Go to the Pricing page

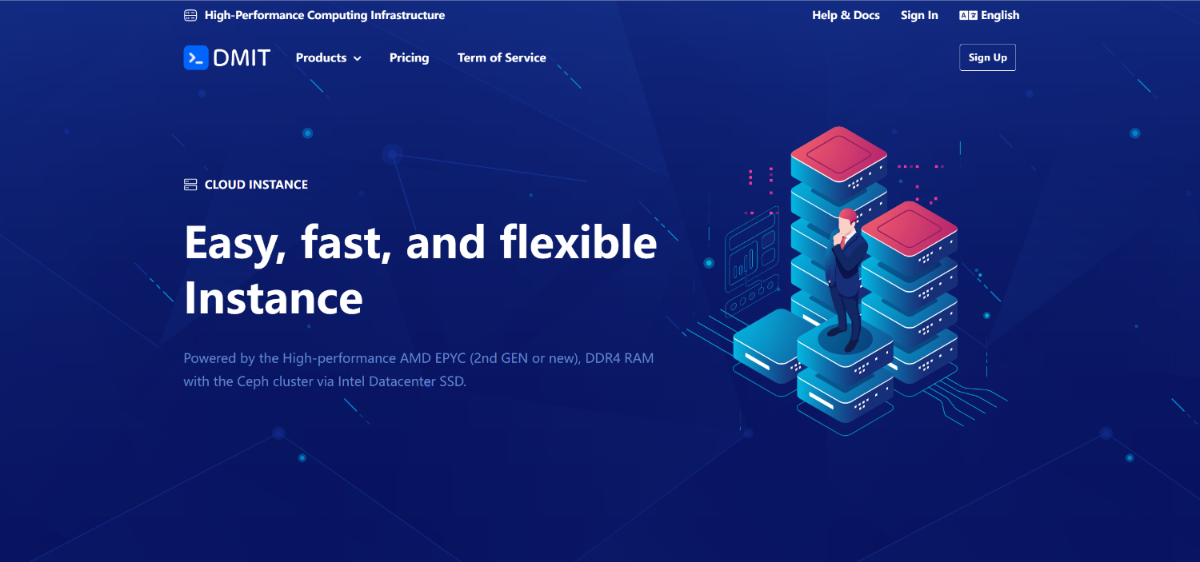409,58
